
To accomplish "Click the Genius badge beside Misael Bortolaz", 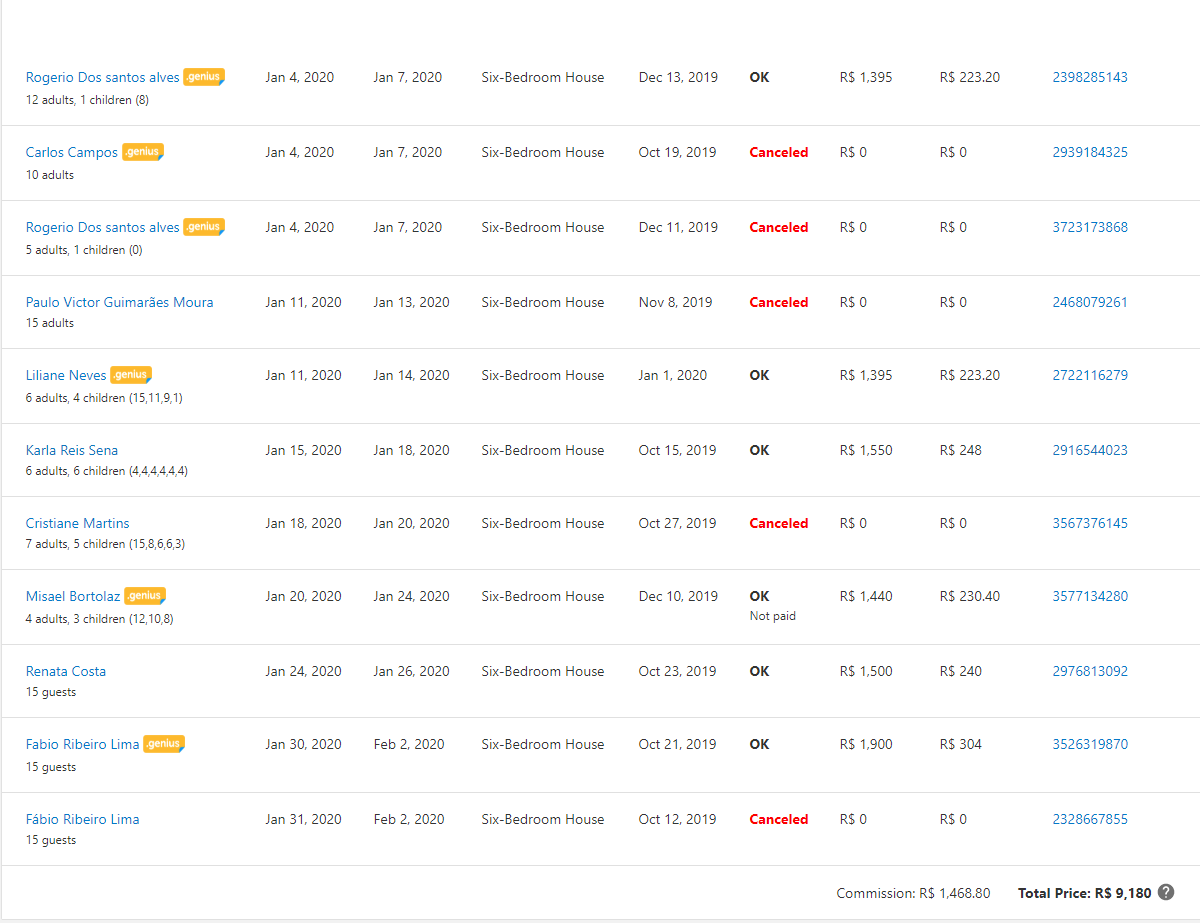I will 145,596.
